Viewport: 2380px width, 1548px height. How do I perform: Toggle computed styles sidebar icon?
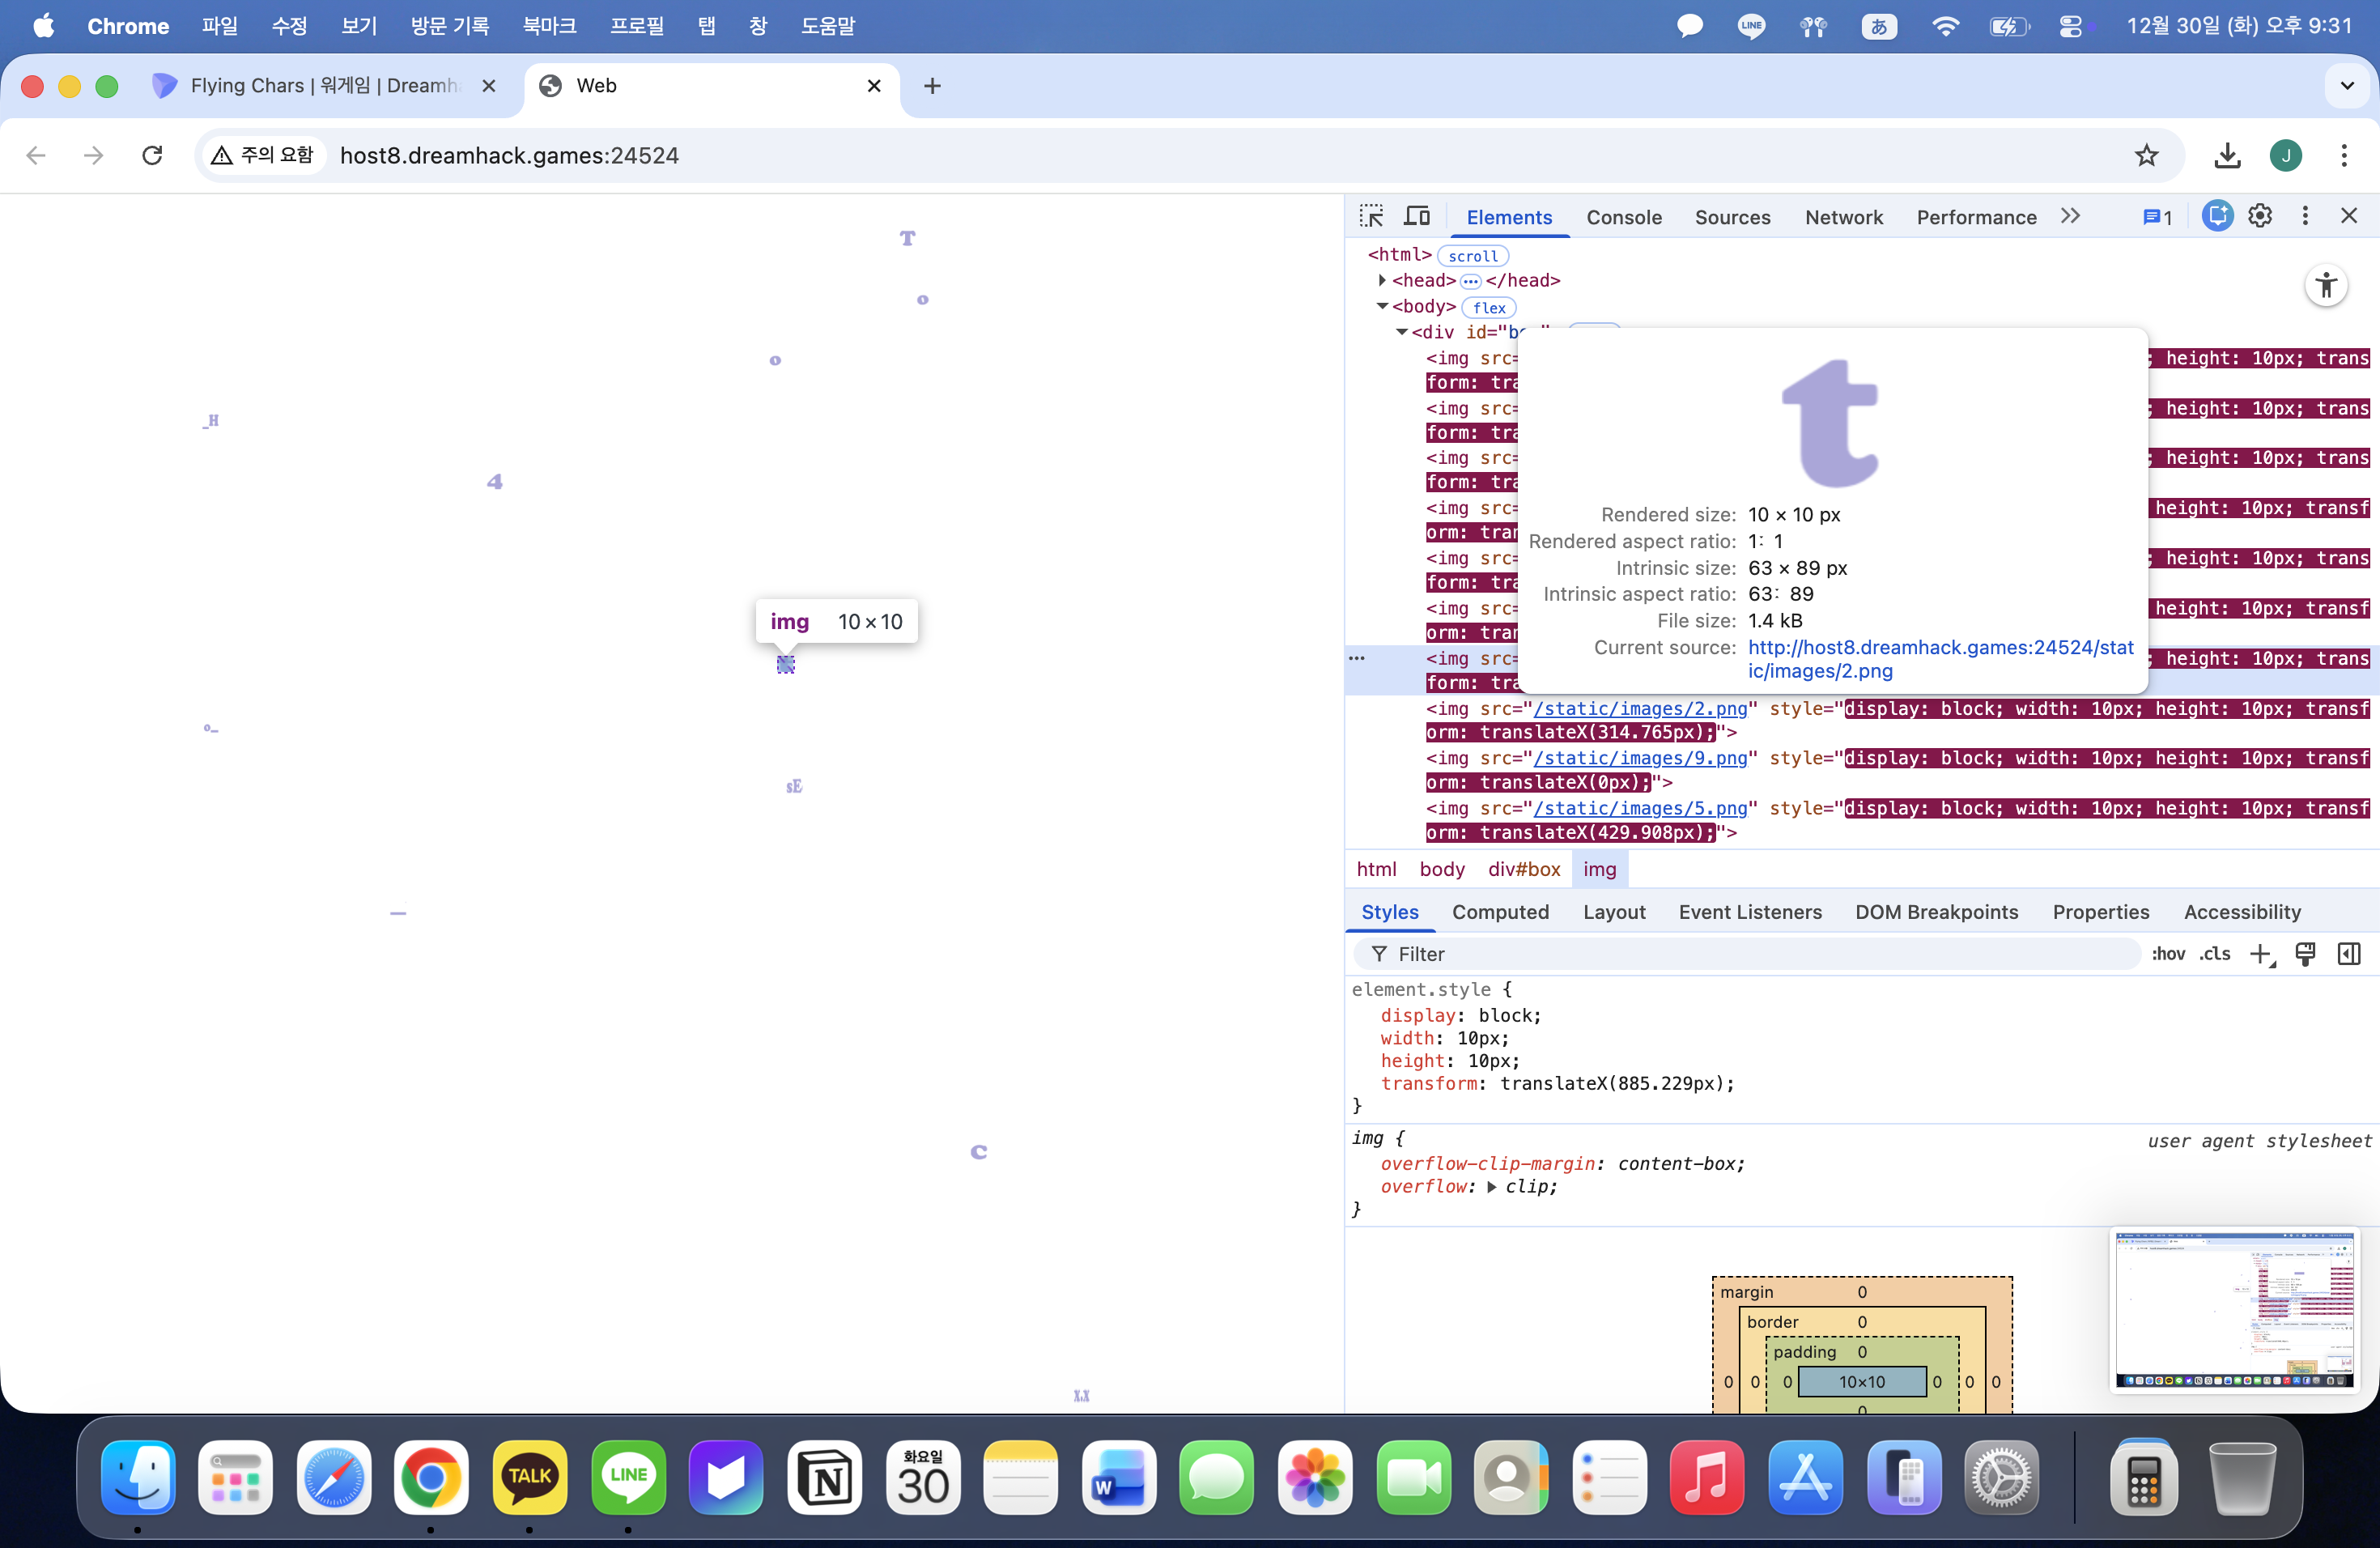[2349, 954]
